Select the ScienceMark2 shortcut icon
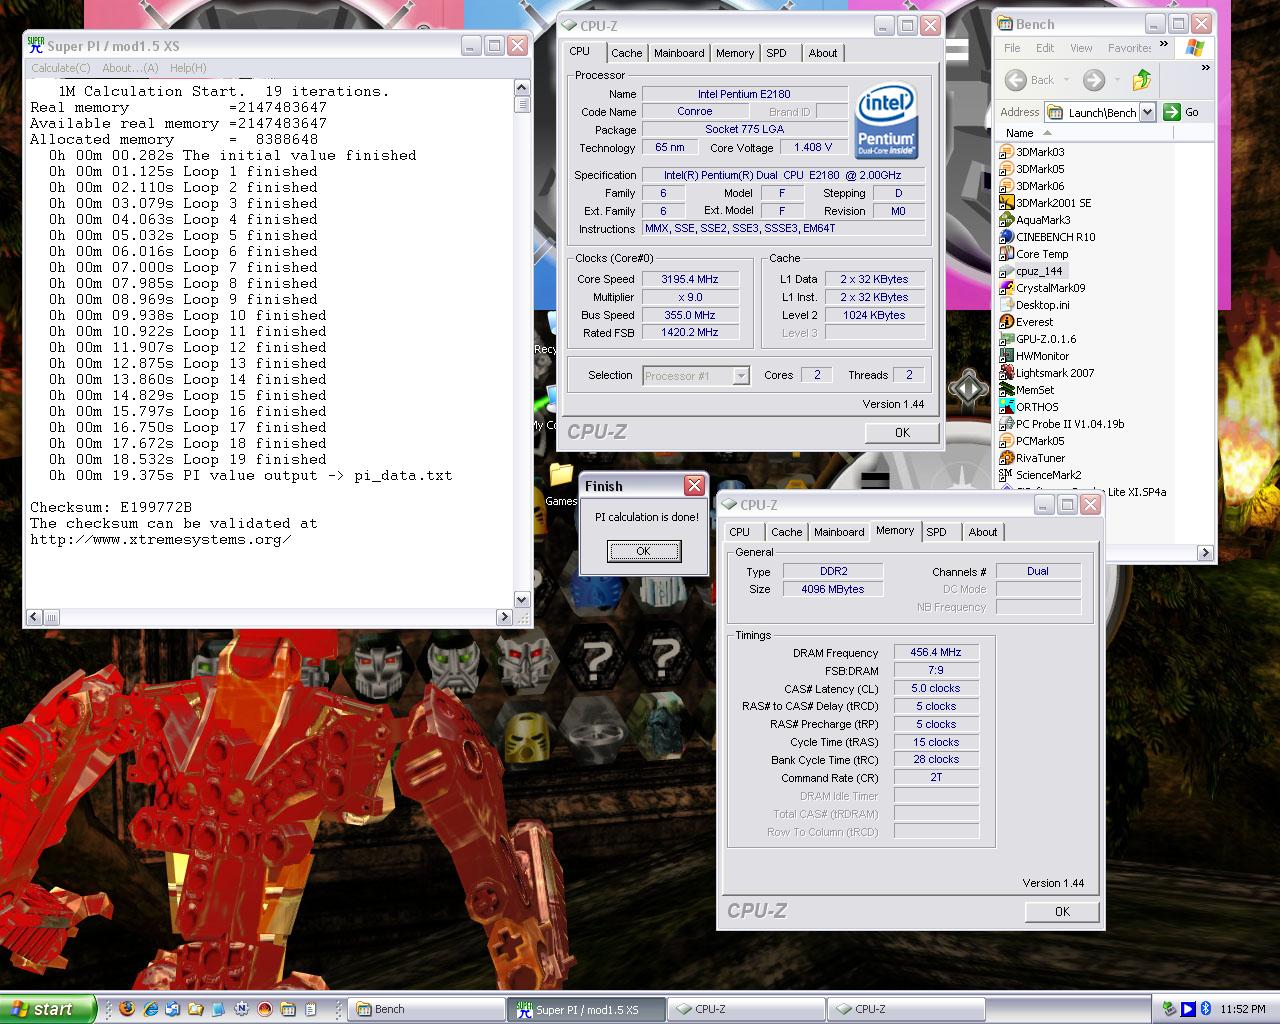 point(1007,475)
